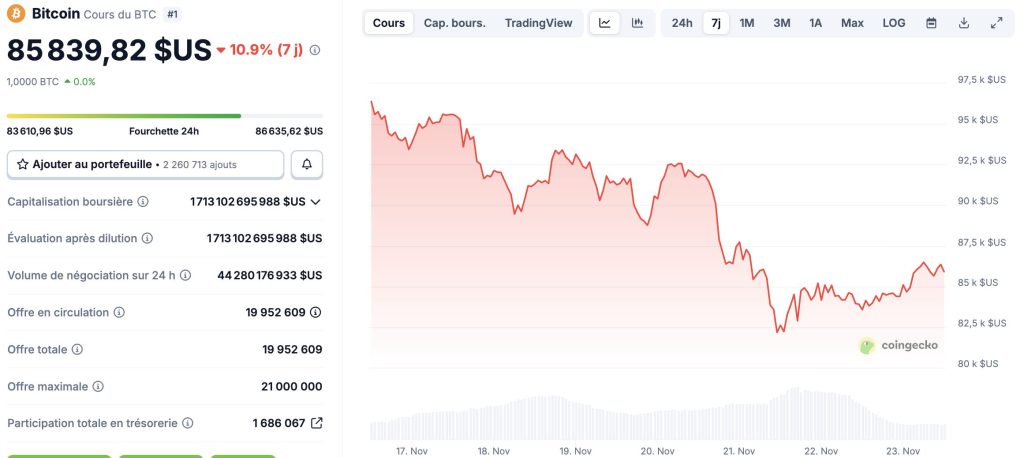Select the 24h time range

(682, 23)
